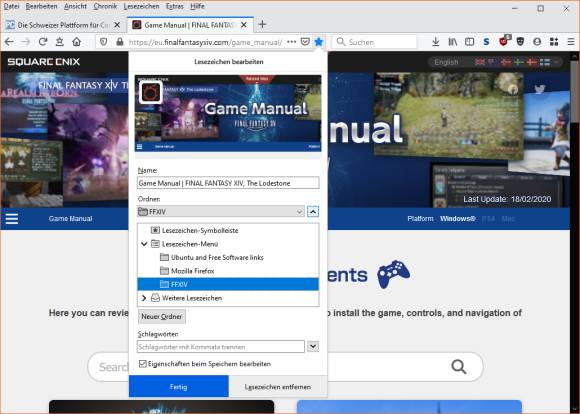This screenshot has width=580, height=414.
Task: Open the Pocket save icon in address bar
Action: [305, 42]
